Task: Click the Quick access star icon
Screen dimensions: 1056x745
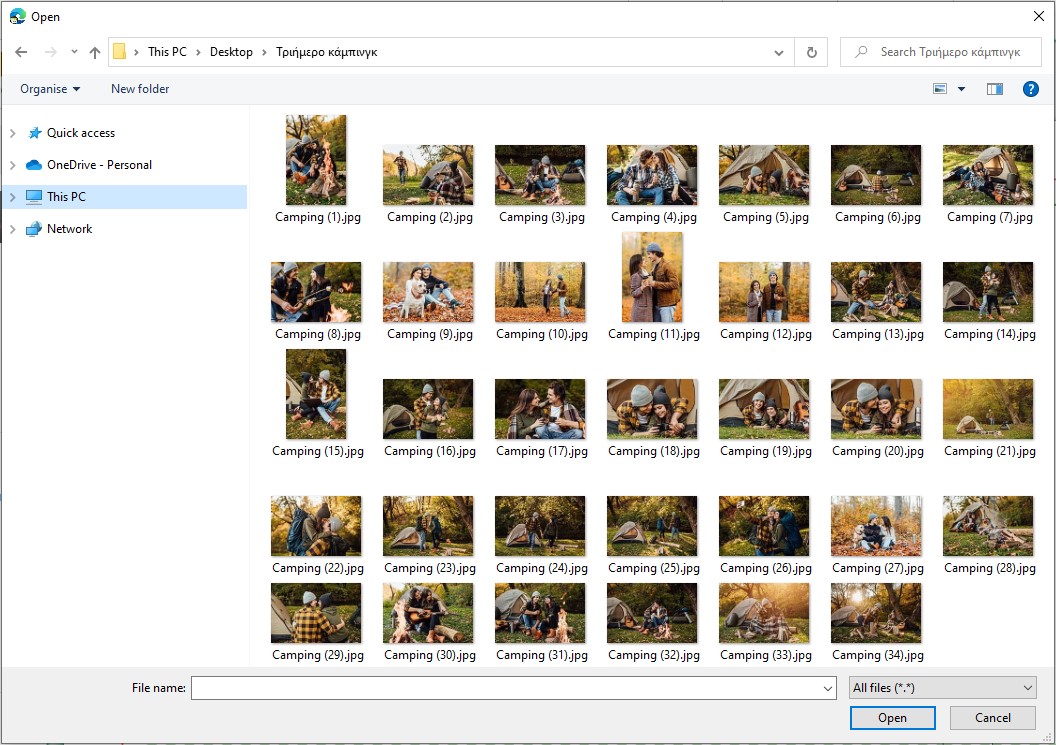Action: [35, 133]
